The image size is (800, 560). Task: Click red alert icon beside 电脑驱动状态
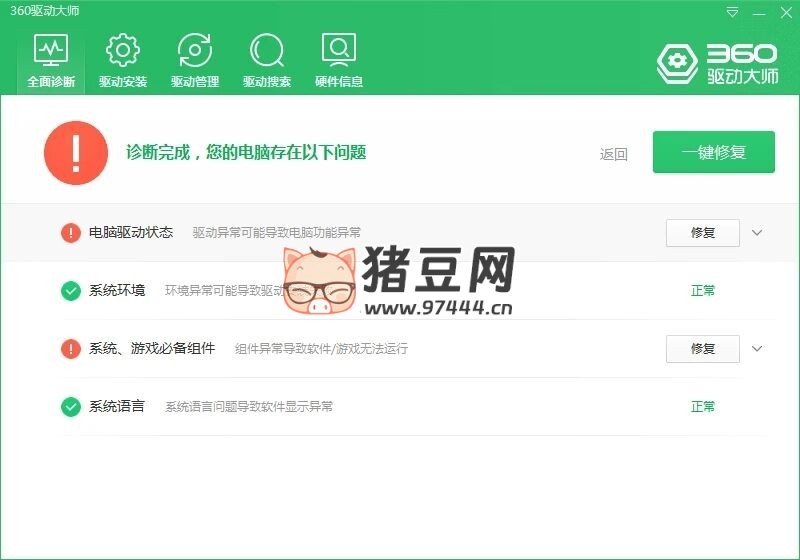point(71,233)
